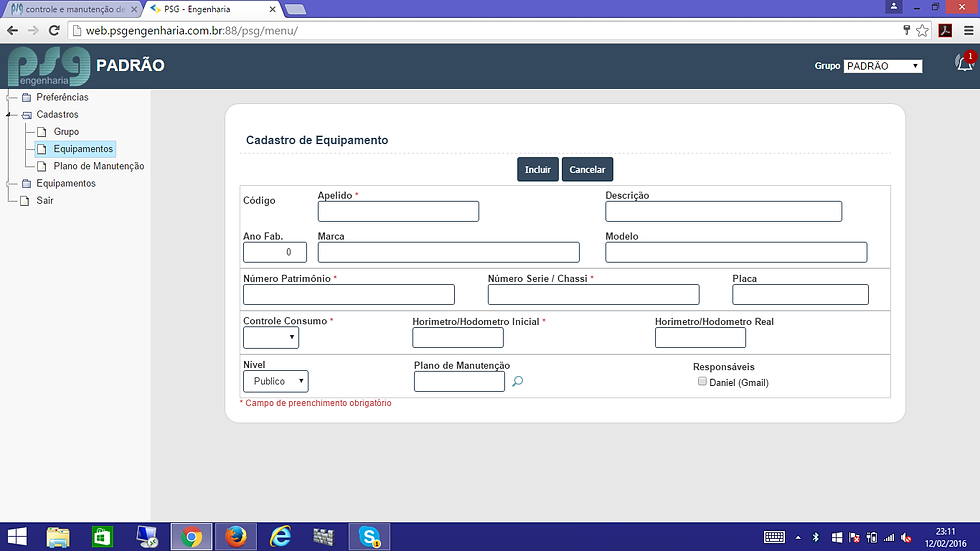Viewport: 980px width, 551px height.
Task: Click the Plano de Manutenção text field
Action: coord(459,381)
